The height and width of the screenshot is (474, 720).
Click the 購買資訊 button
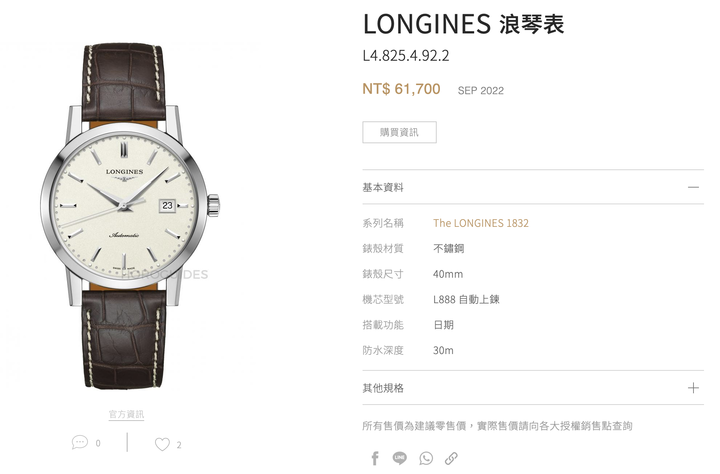pyautogui.click(x=399, y=132)
